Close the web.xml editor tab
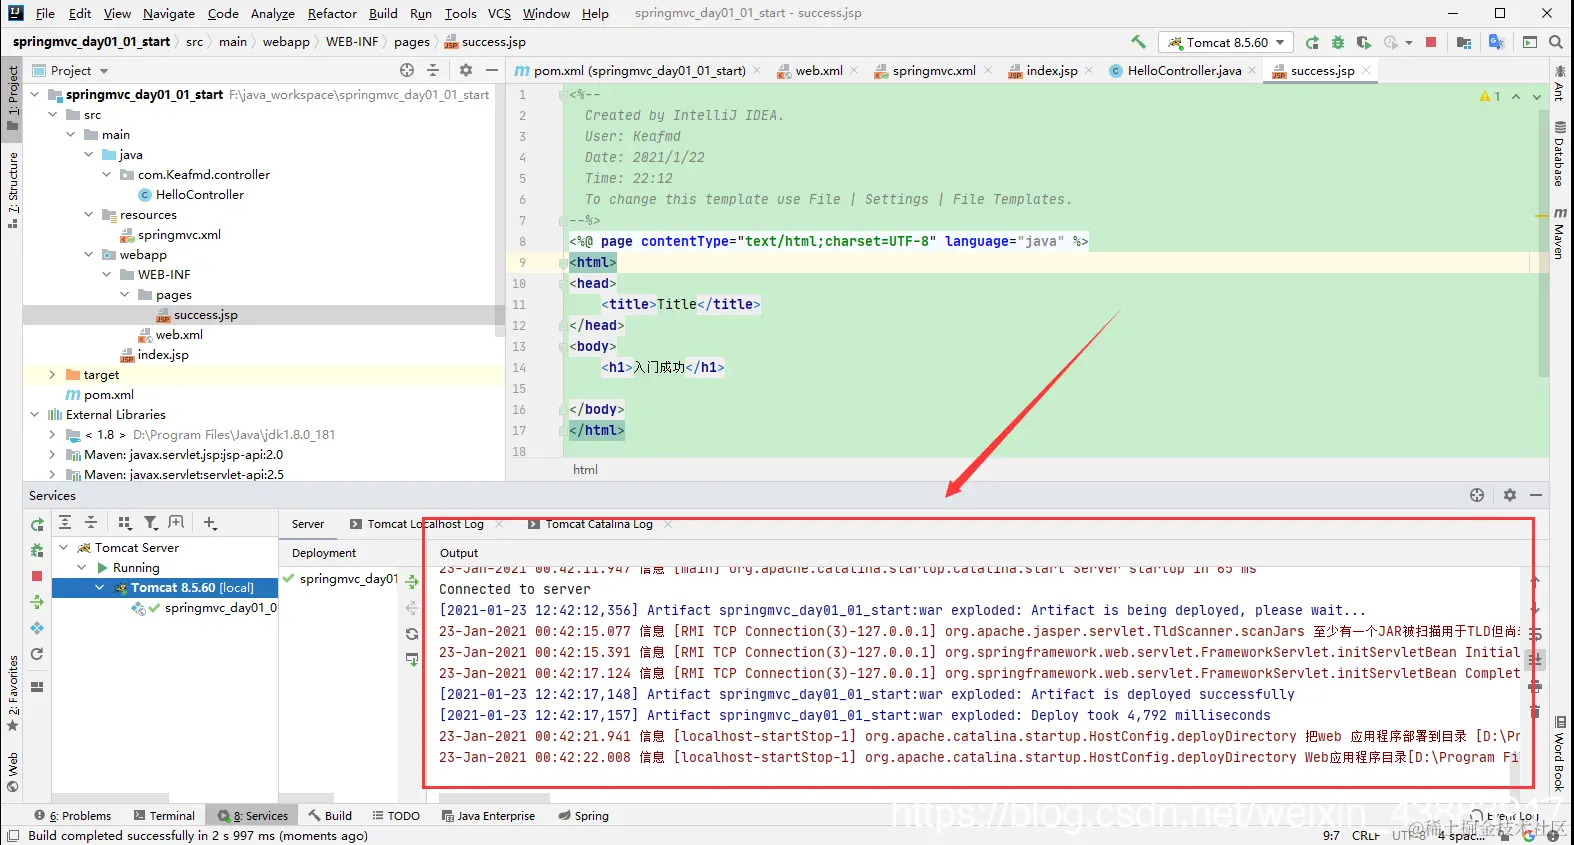Screen dimensions: 1574x845 pos(854,71)
